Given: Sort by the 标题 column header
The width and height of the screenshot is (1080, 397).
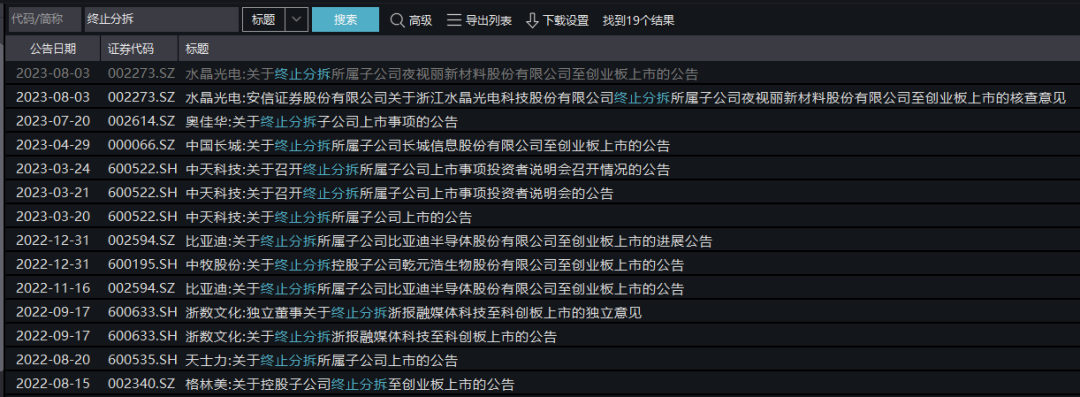Looking at the screenshot, I should (198, 49).
